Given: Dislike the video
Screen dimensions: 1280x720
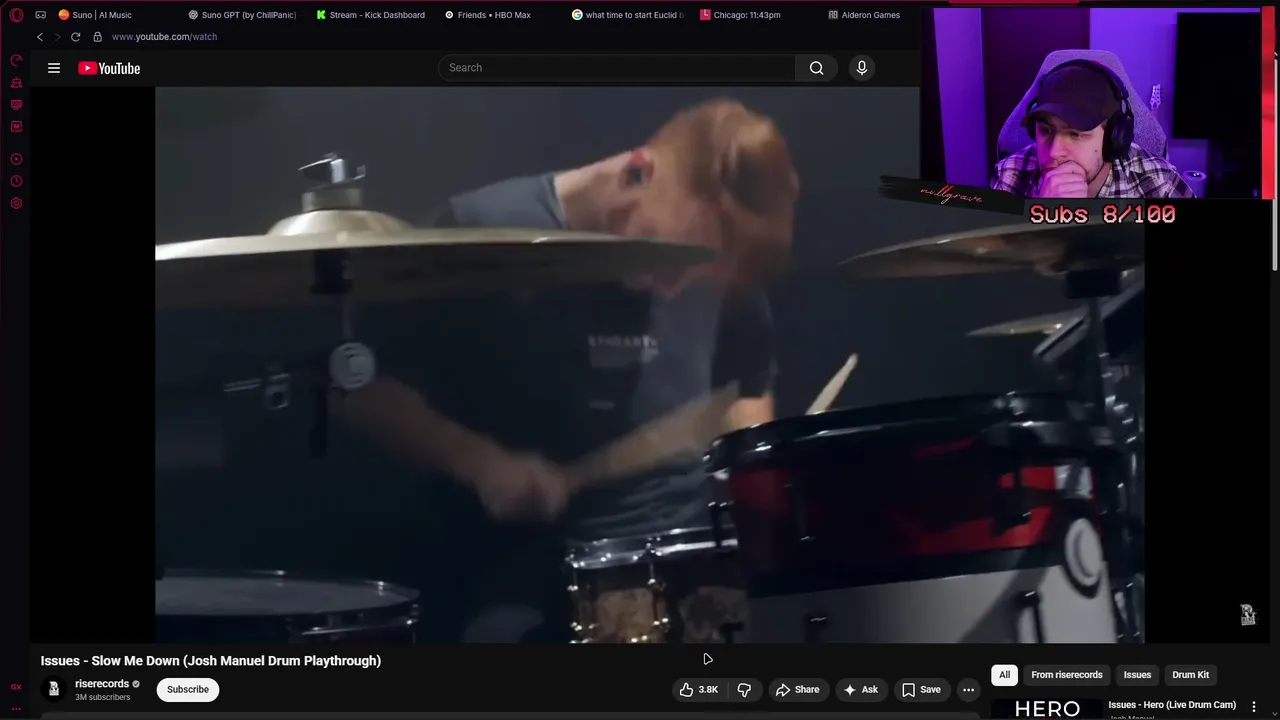Looking at the screenshot, I should coord(744,689).
